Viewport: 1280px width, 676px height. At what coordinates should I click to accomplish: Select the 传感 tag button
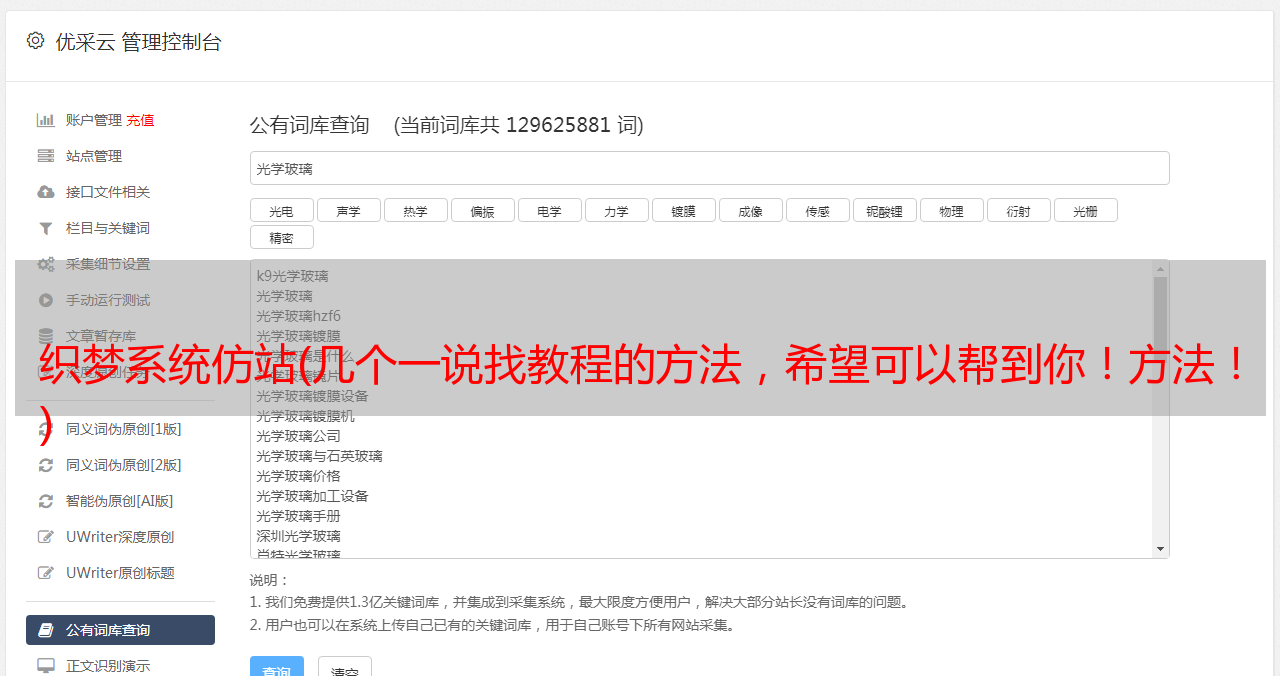point(817,210)
